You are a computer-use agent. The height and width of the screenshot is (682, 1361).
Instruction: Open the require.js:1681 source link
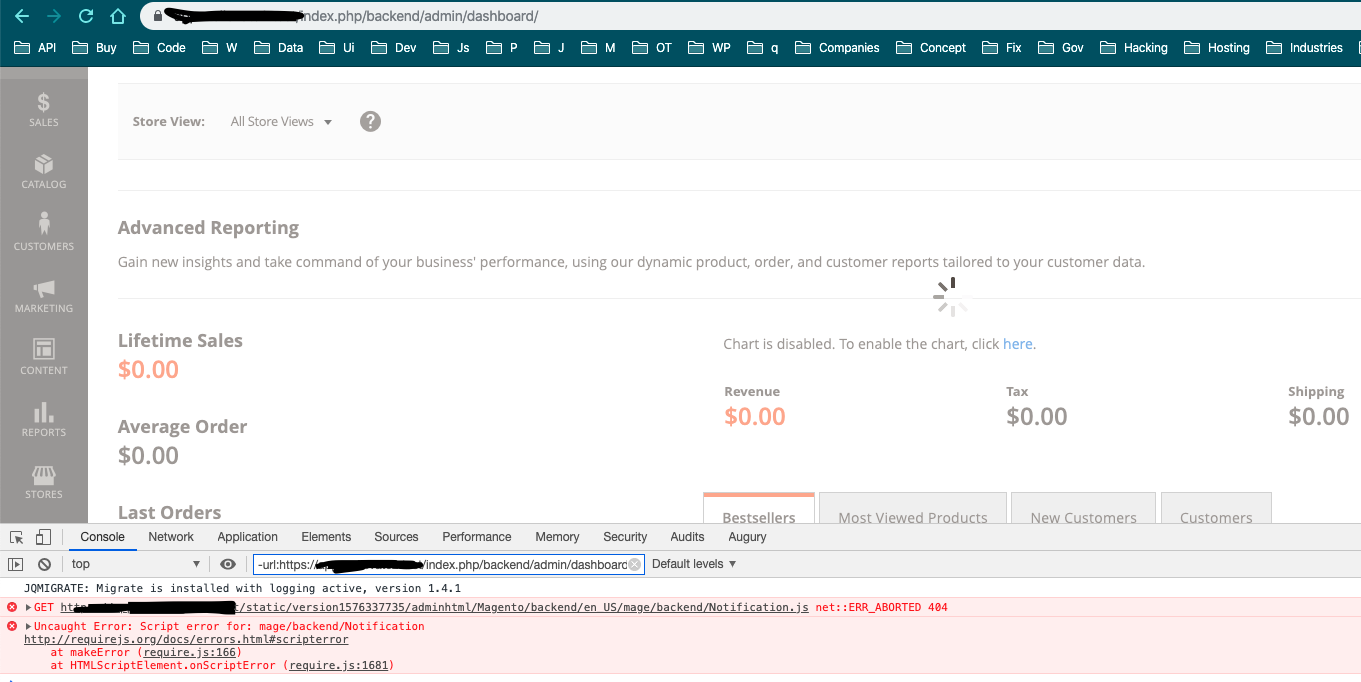click(x=340, y=665)
